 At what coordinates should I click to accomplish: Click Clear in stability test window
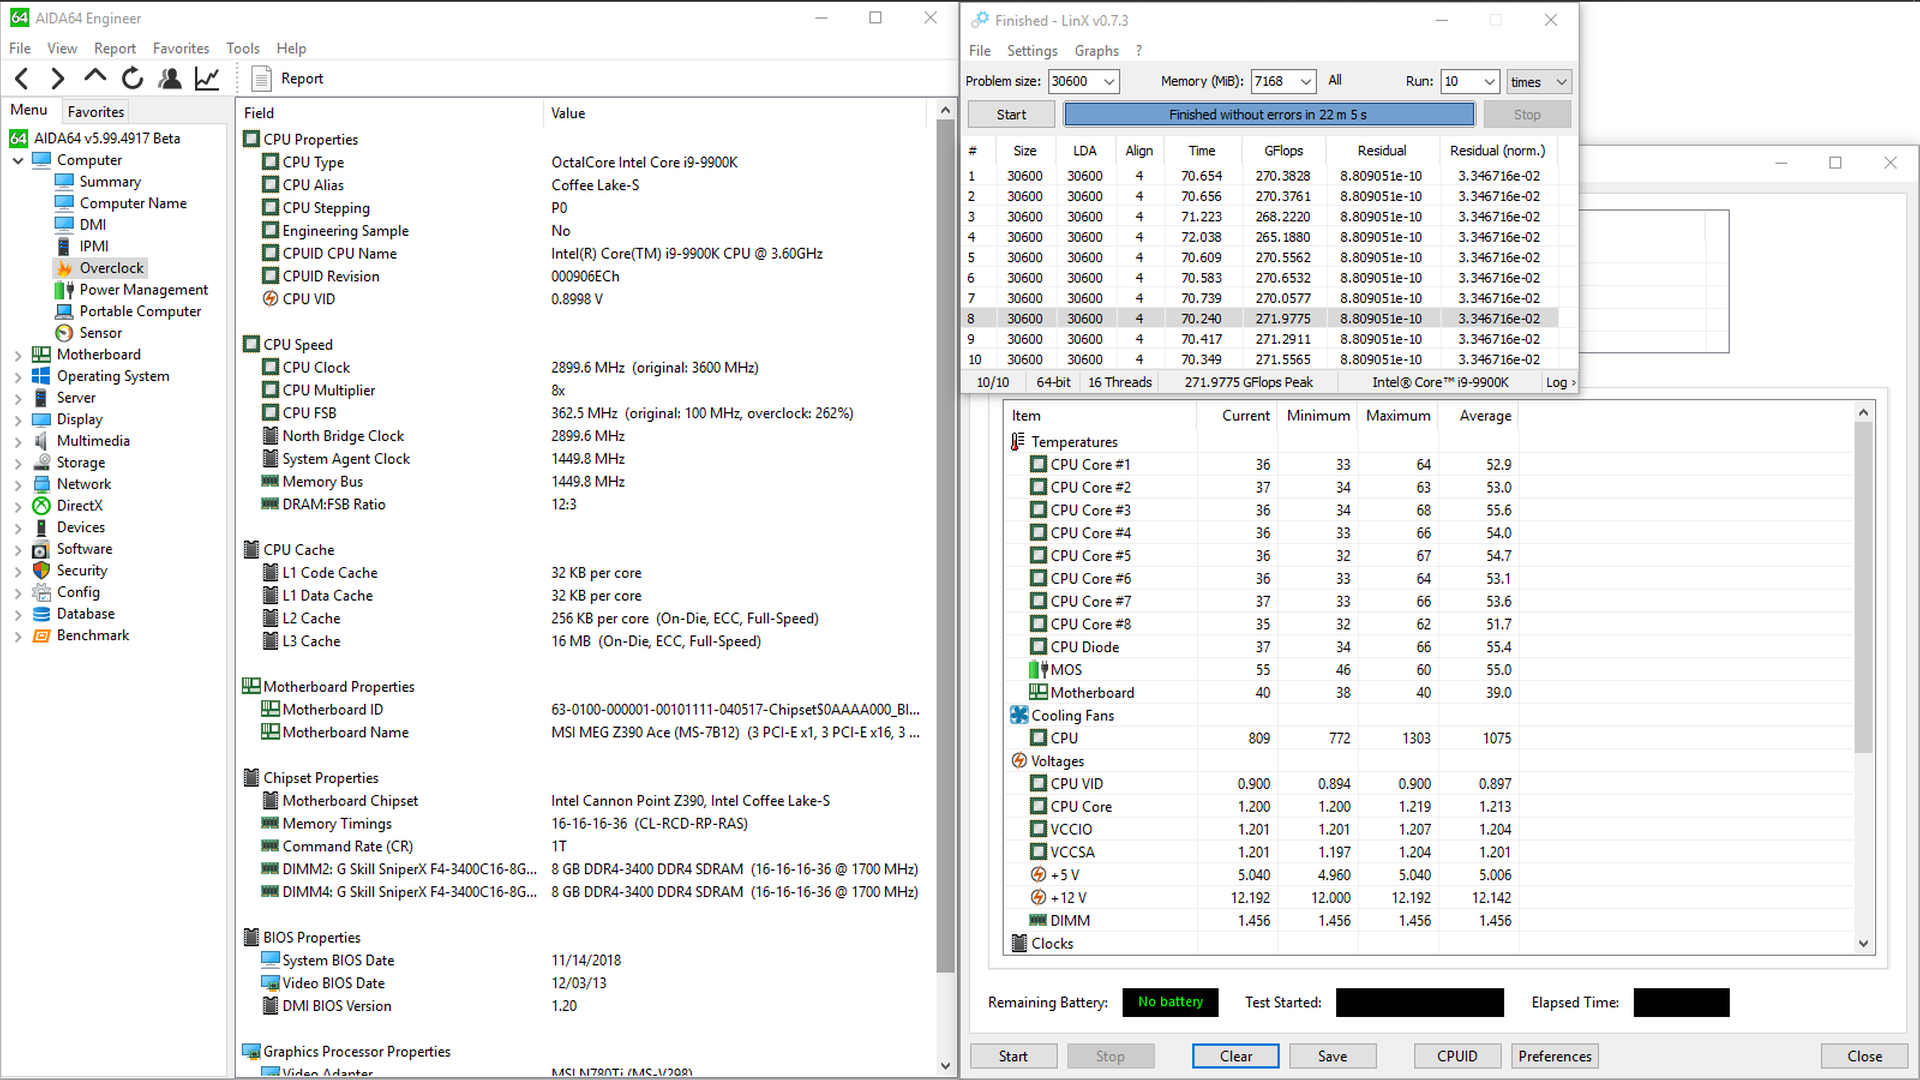pos(1236,1056)
